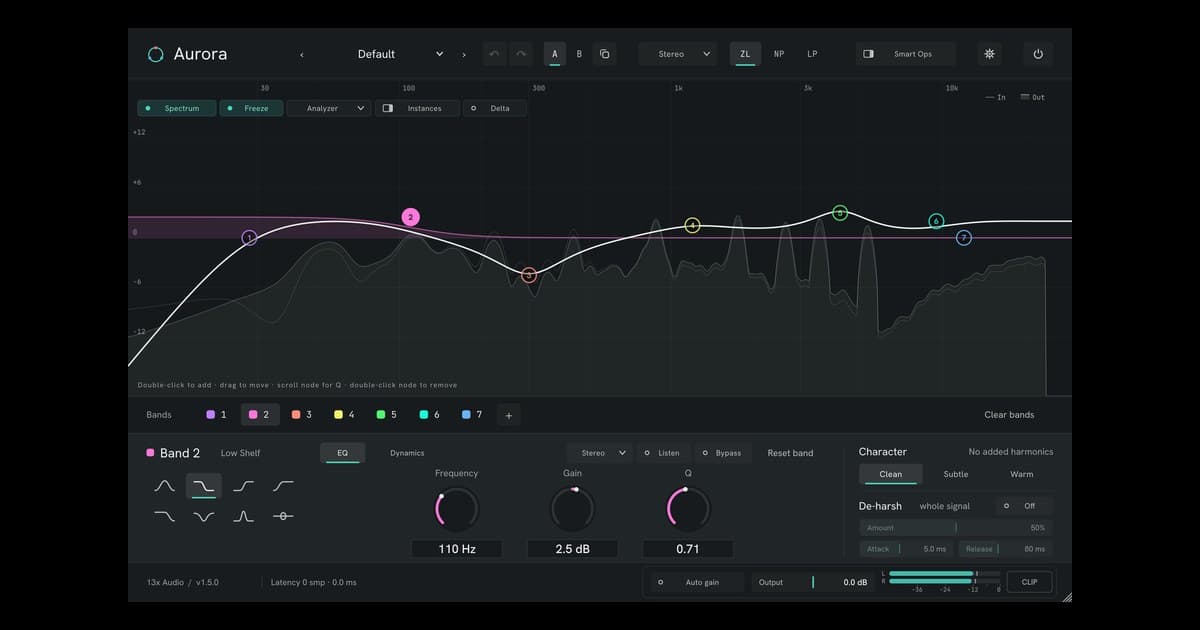
Task: Click the Frequency knob
Action: click(x=456, y=509)
